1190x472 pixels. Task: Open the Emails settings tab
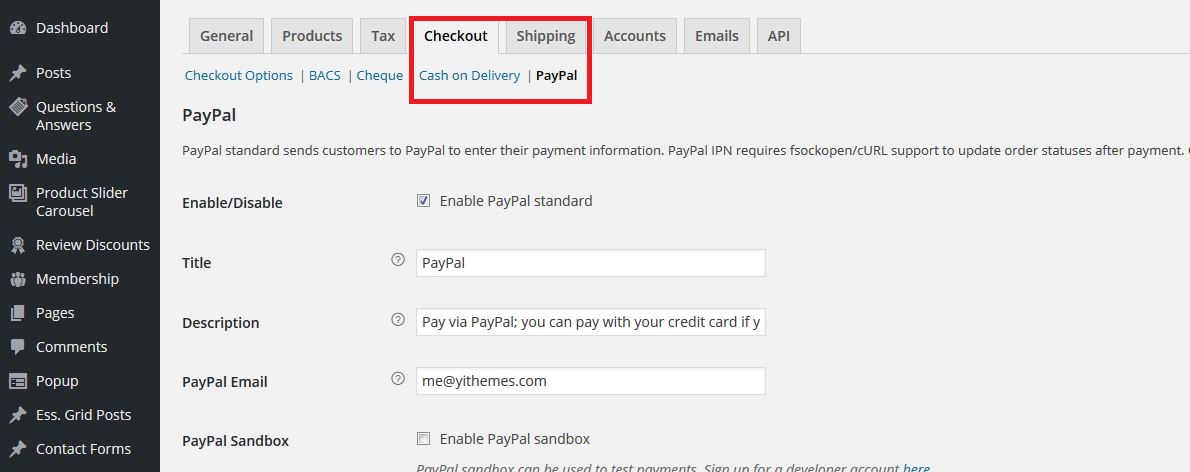[x=716, y=36]
